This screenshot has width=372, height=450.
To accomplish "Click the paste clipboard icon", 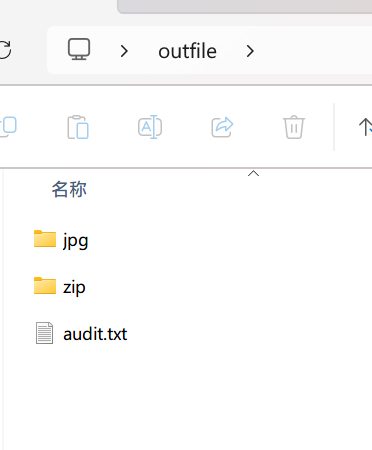I will click(78, 127).
